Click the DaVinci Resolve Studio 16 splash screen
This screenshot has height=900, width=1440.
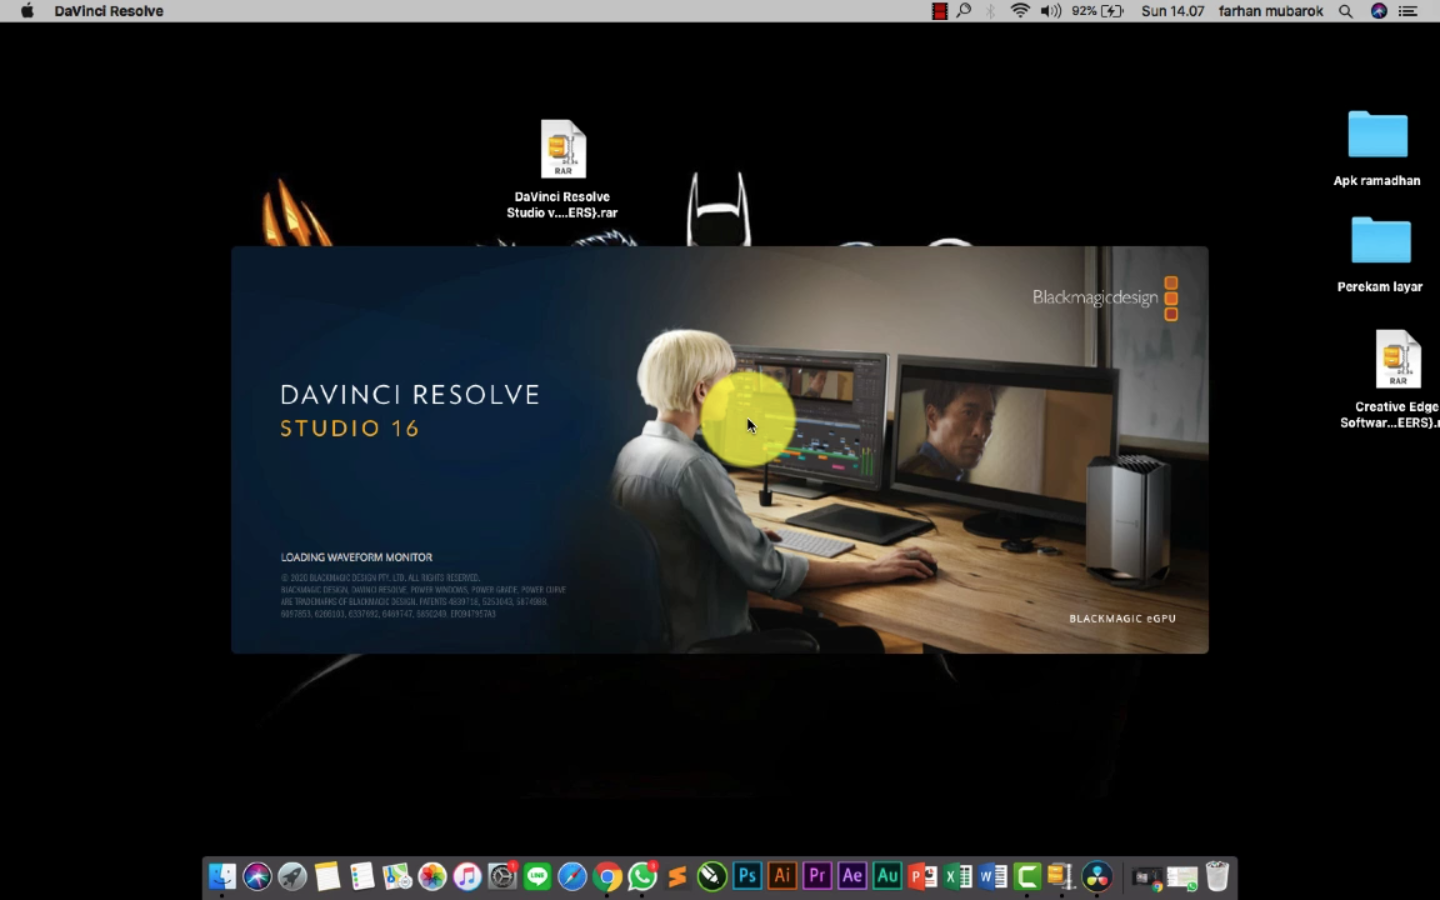[x=720, y=450]
